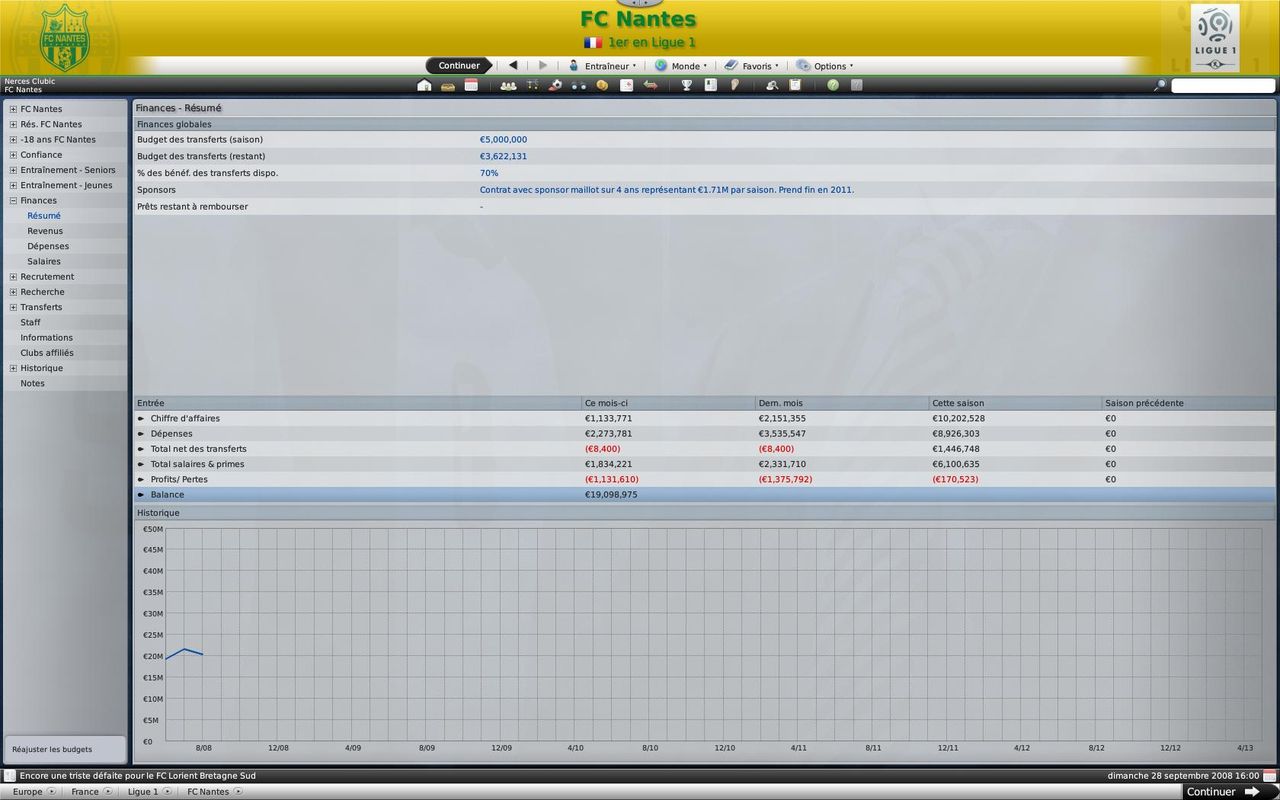
Task: Expand the Recrutement section in the sidebar
Action: [x=13, y=277]
